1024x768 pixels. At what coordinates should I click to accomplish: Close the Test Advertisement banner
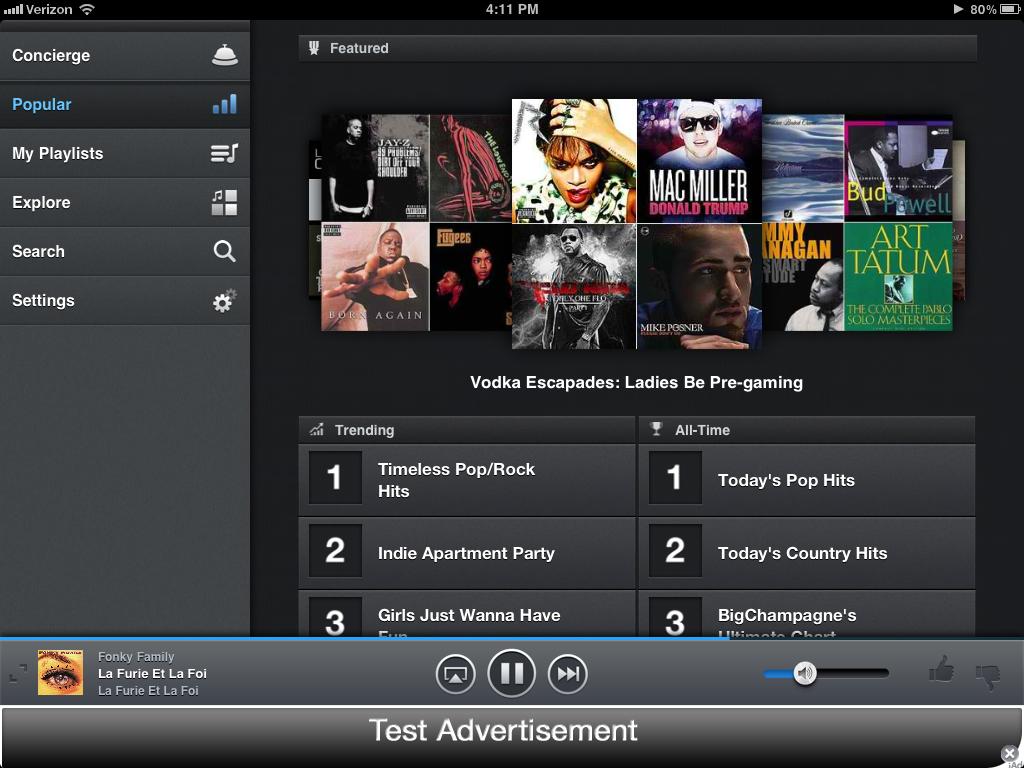coord(1010,756)
